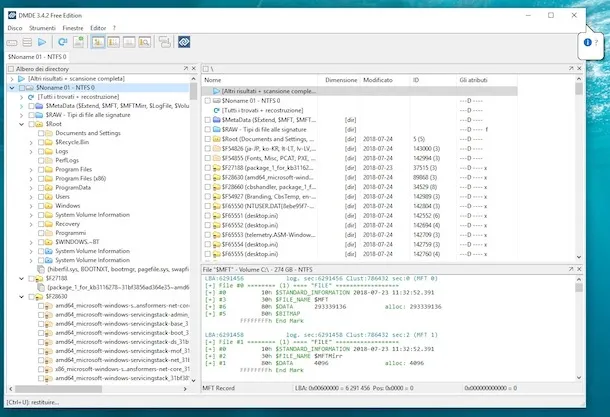Open the Finestre menu
Screen dimensions: 610x417
click(72, 29)
